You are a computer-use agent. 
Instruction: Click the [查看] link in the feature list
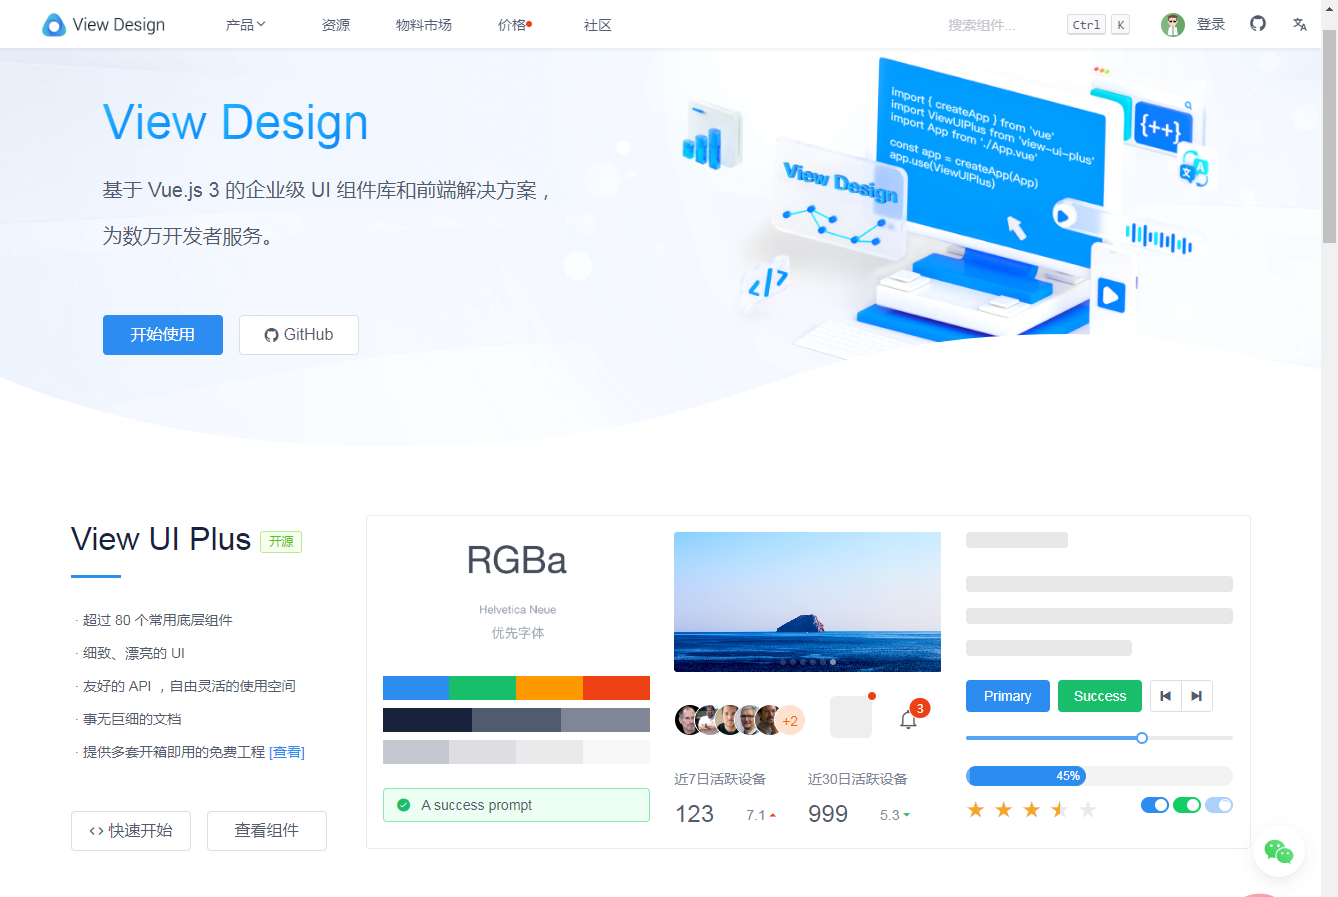pyautogui.click(x=287, y=752)
